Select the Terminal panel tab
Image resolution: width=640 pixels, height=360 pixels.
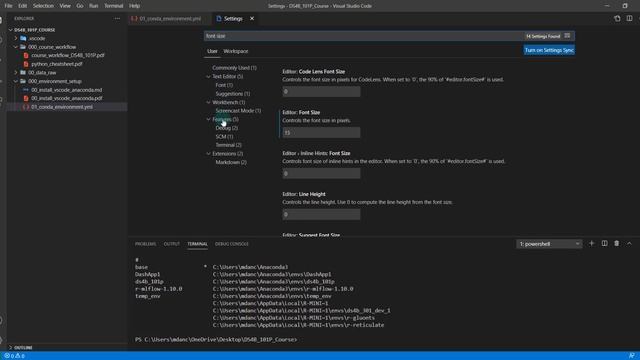198,244
